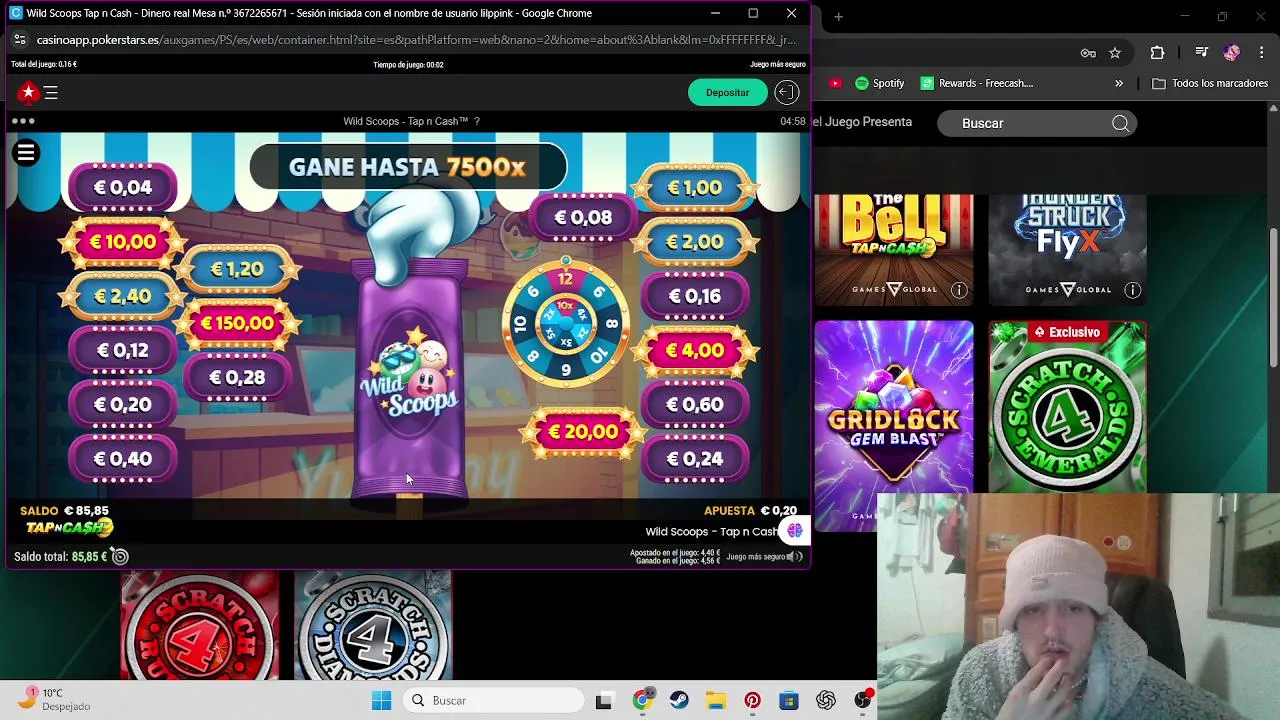Select the €4,00 prize tile
Screen dimensions: 1280x720
pos(695,351)
